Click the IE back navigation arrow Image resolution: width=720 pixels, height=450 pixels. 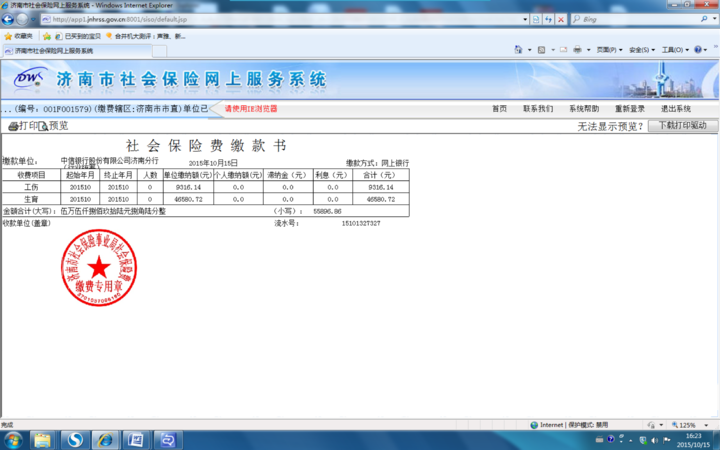(7, 19)
